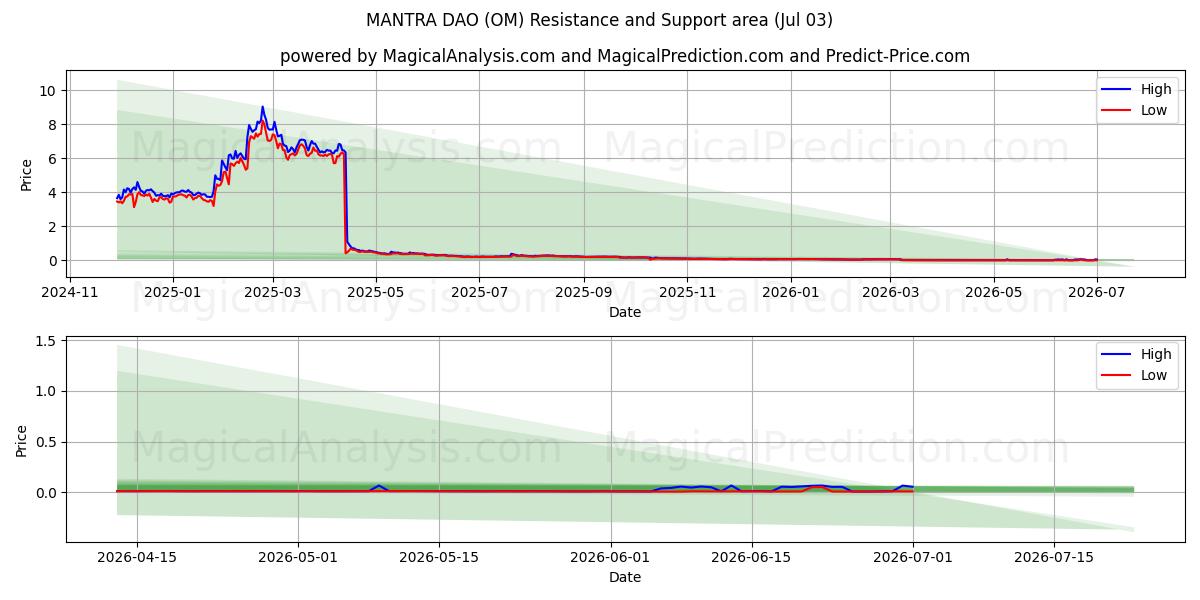The height and width of the screenshot is (600, 1200).
Task: Click the '2024-11' x-axis label
Action: [68, 293]
